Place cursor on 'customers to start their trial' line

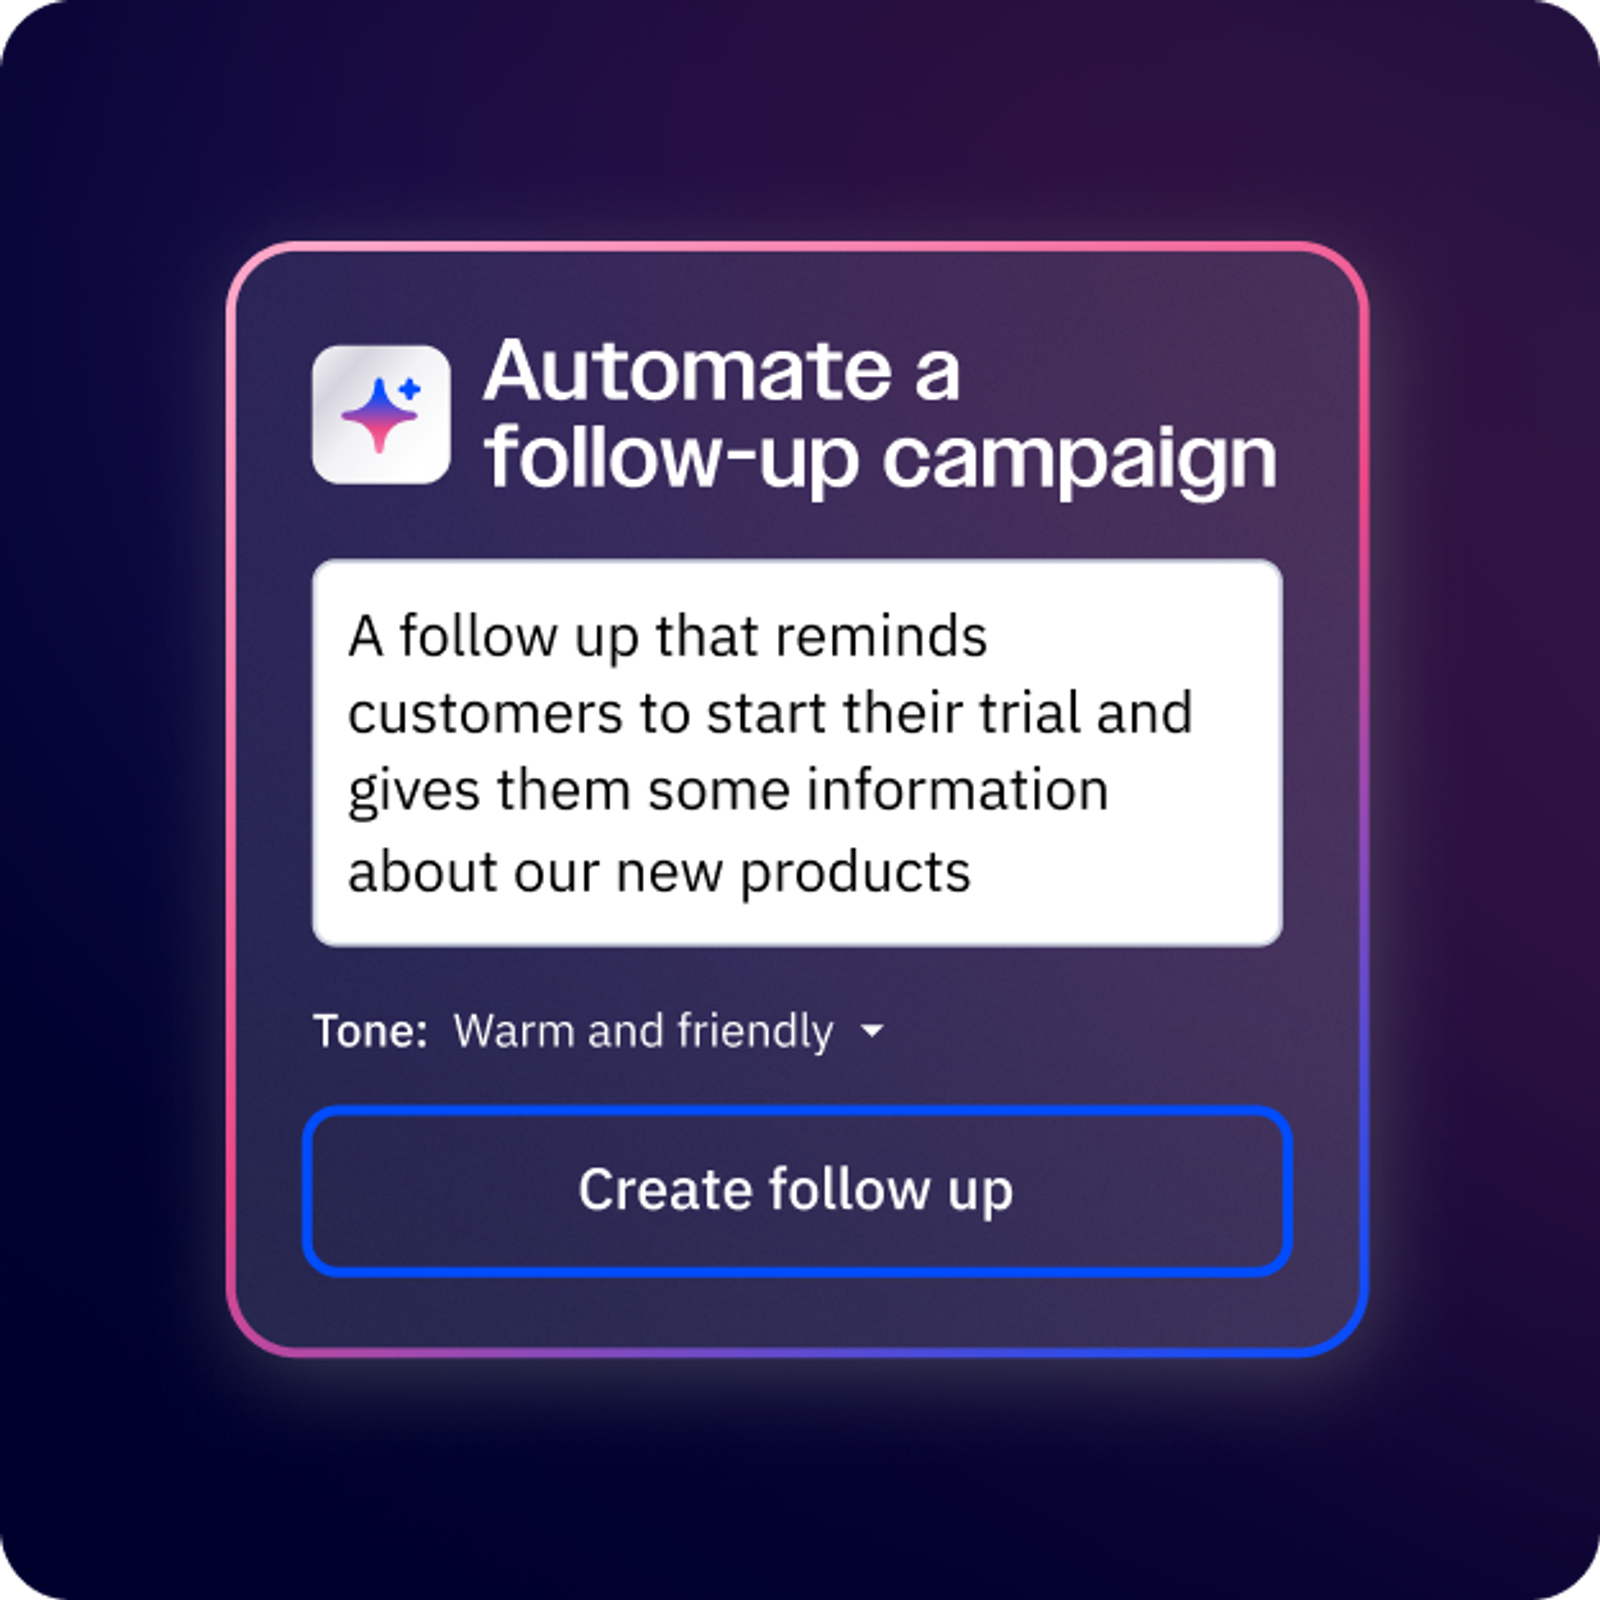661,714
